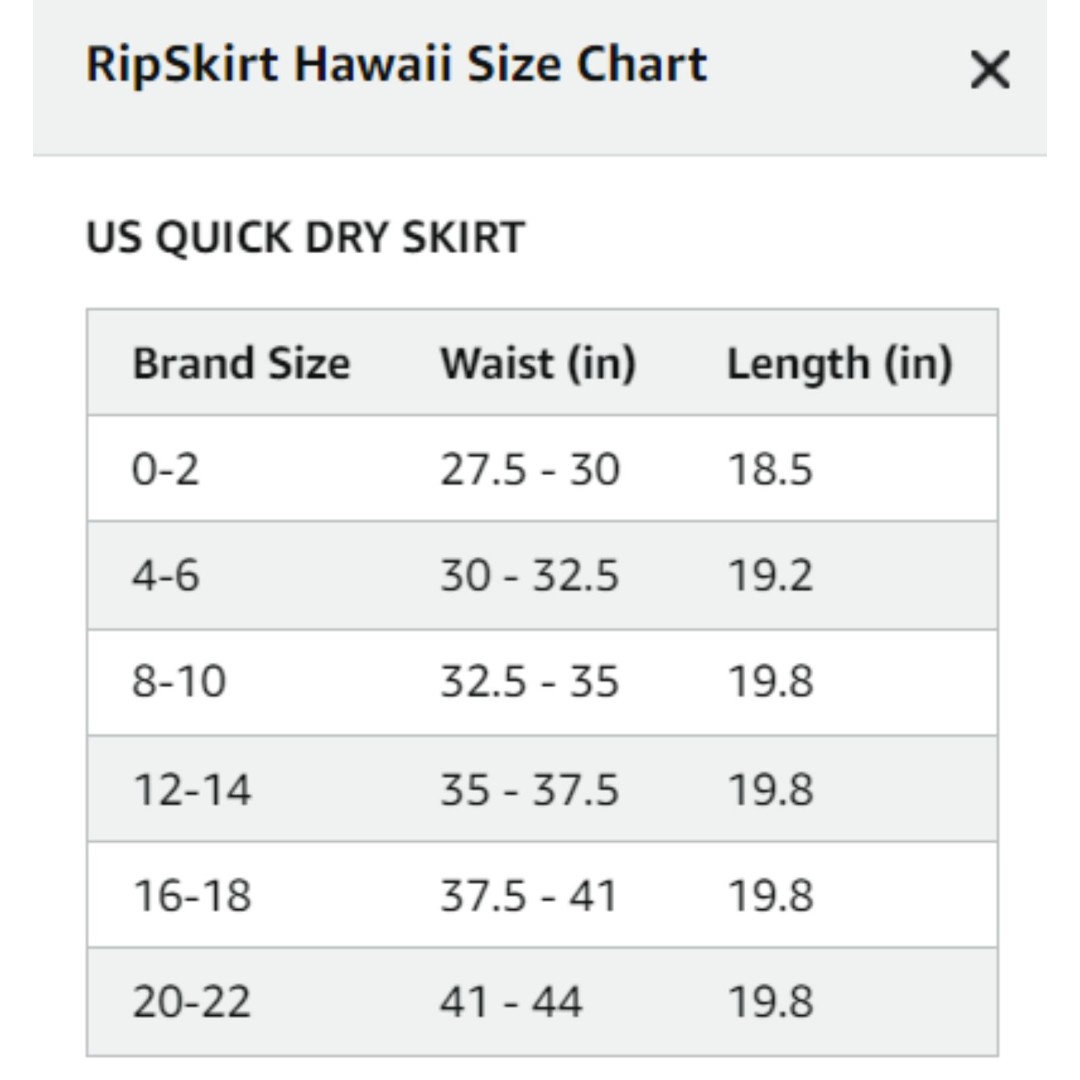This screenshot has width=1080, height=1080.
Task: Select the 4-6 brand size cell
Action: (165, 575)
